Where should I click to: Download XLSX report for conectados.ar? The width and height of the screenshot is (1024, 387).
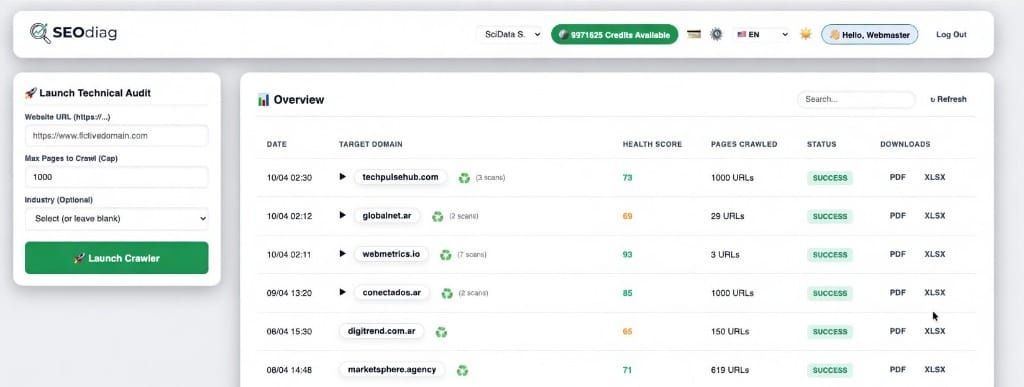pyautogui.click(x=935, y=292)
